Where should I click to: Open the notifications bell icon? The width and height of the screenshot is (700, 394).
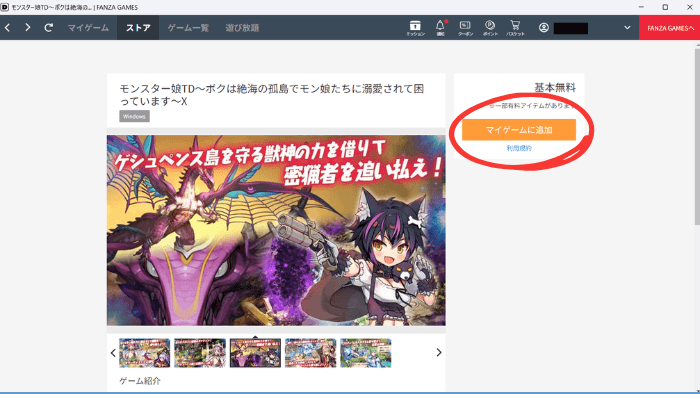click(440, 28)
